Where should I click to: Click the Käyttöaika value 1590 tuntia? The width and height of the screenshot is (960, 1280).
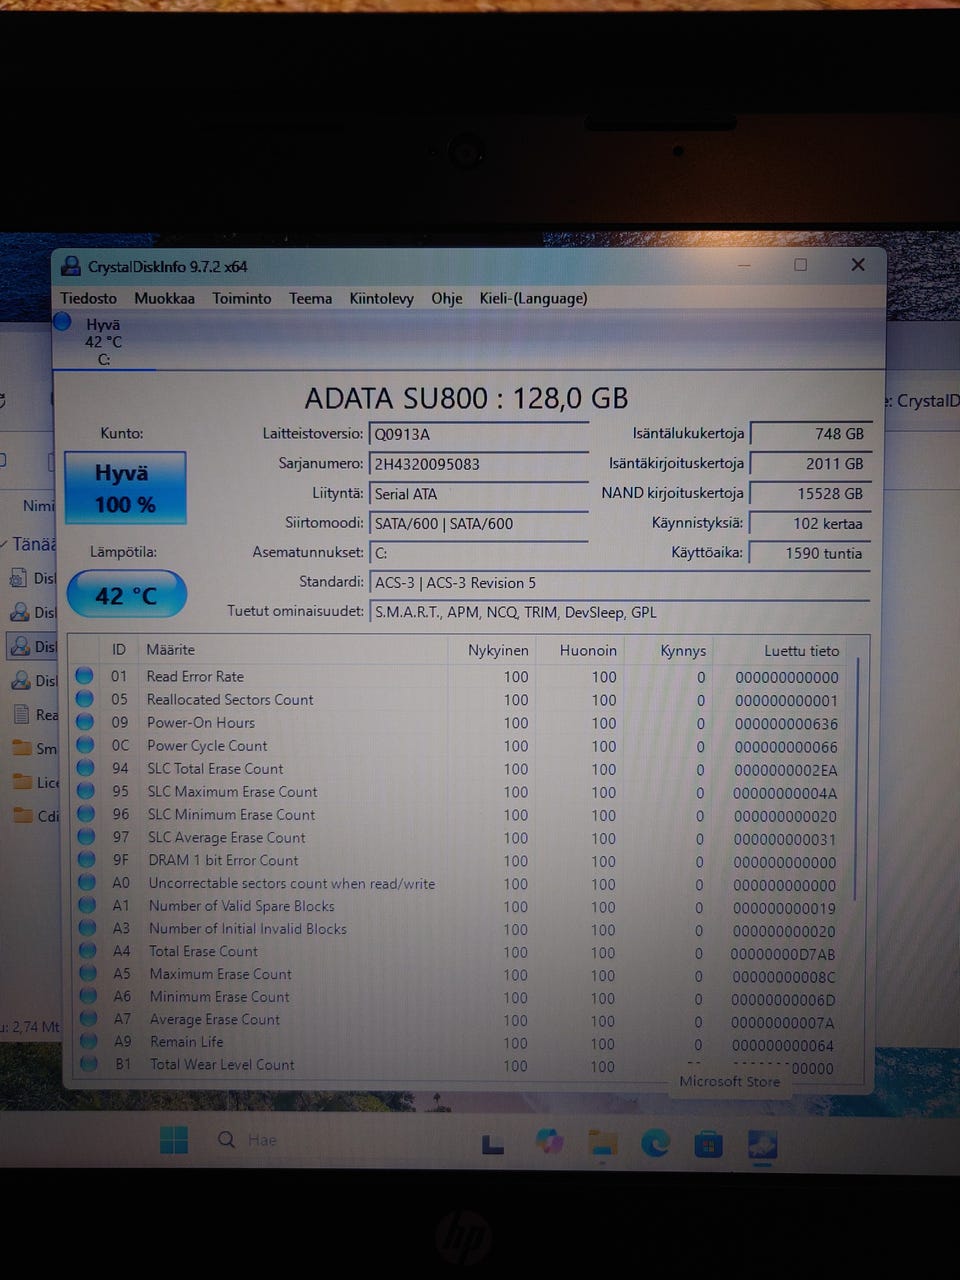pyautogui.click(x=810, y=553)
